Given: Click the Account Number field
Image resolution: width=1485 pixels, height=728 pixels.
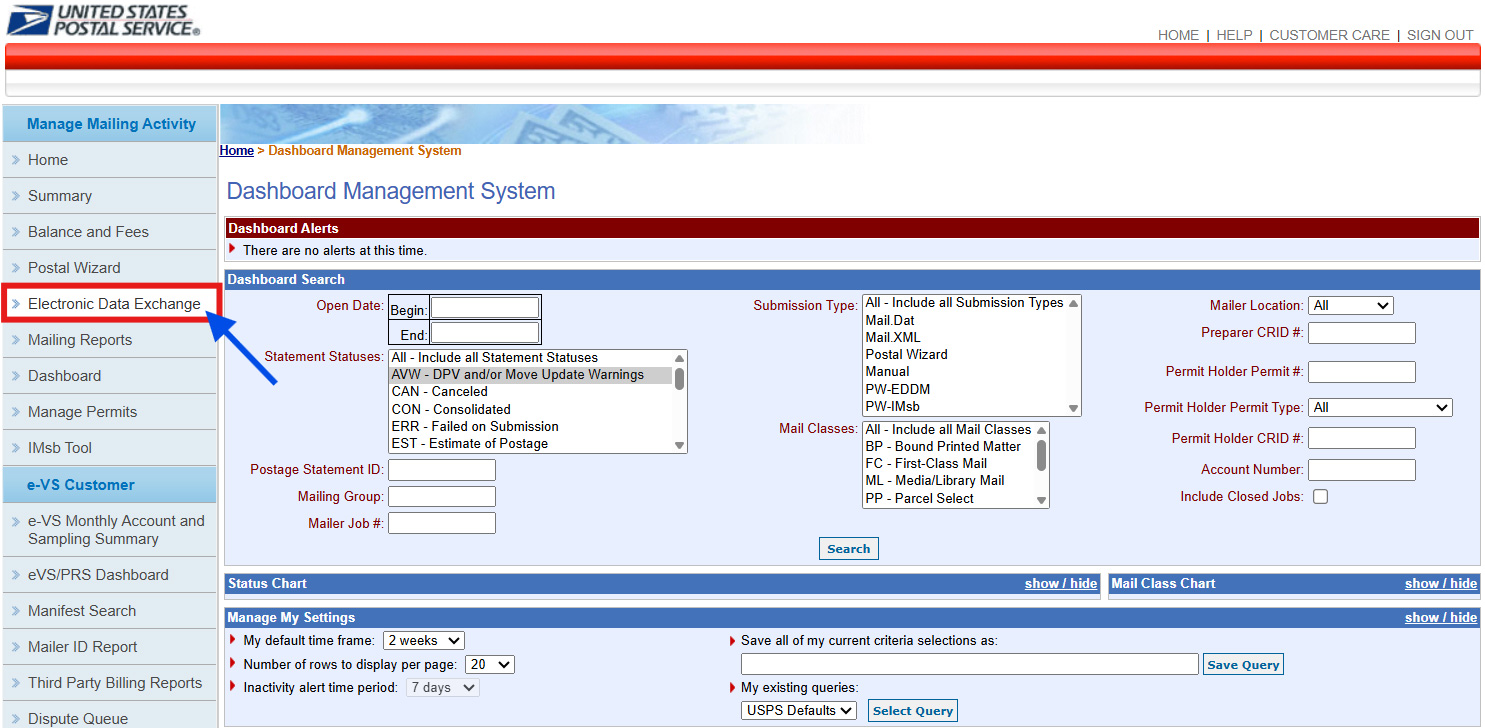Looking at the screenshot, I should point(1362,470).
